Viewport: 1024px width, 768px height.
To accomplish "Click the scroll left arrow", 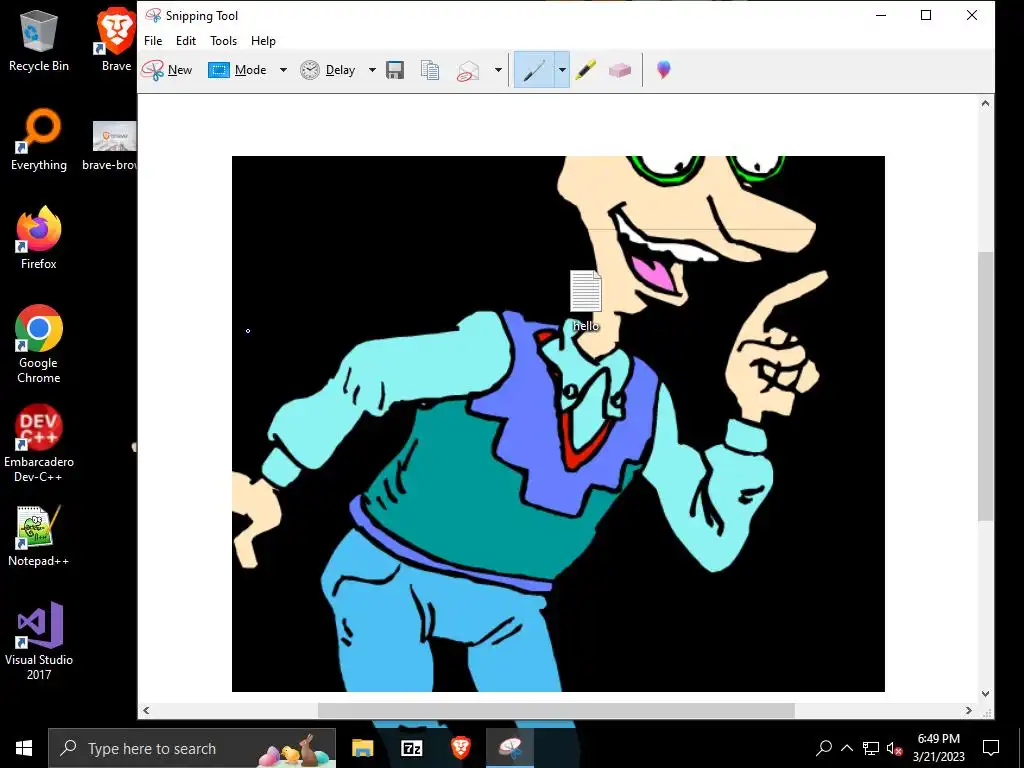I will pos(146,711).
